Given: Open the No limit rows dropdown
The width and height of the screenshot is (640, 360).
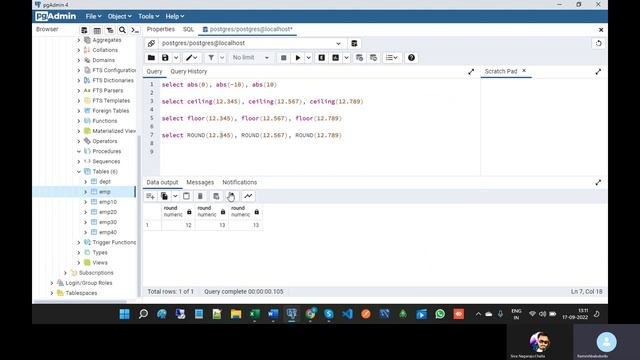Looking at the screenshot, I should point(250,58).
